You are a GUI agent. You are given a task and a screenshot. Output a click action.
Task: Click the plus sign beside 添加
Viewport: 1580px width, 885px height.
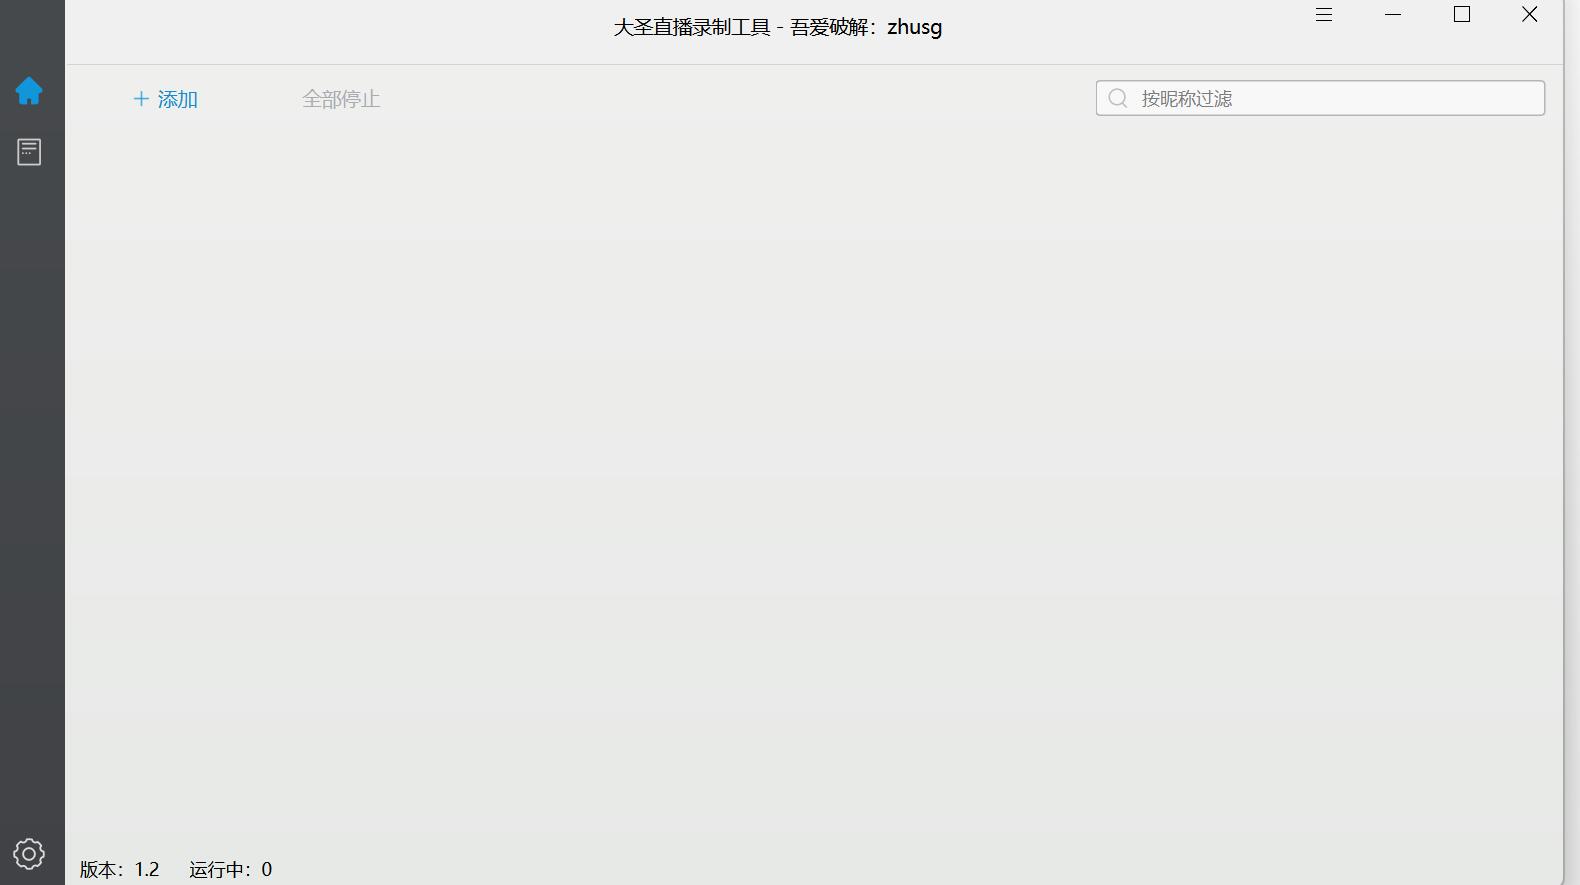tap(141, 99)
